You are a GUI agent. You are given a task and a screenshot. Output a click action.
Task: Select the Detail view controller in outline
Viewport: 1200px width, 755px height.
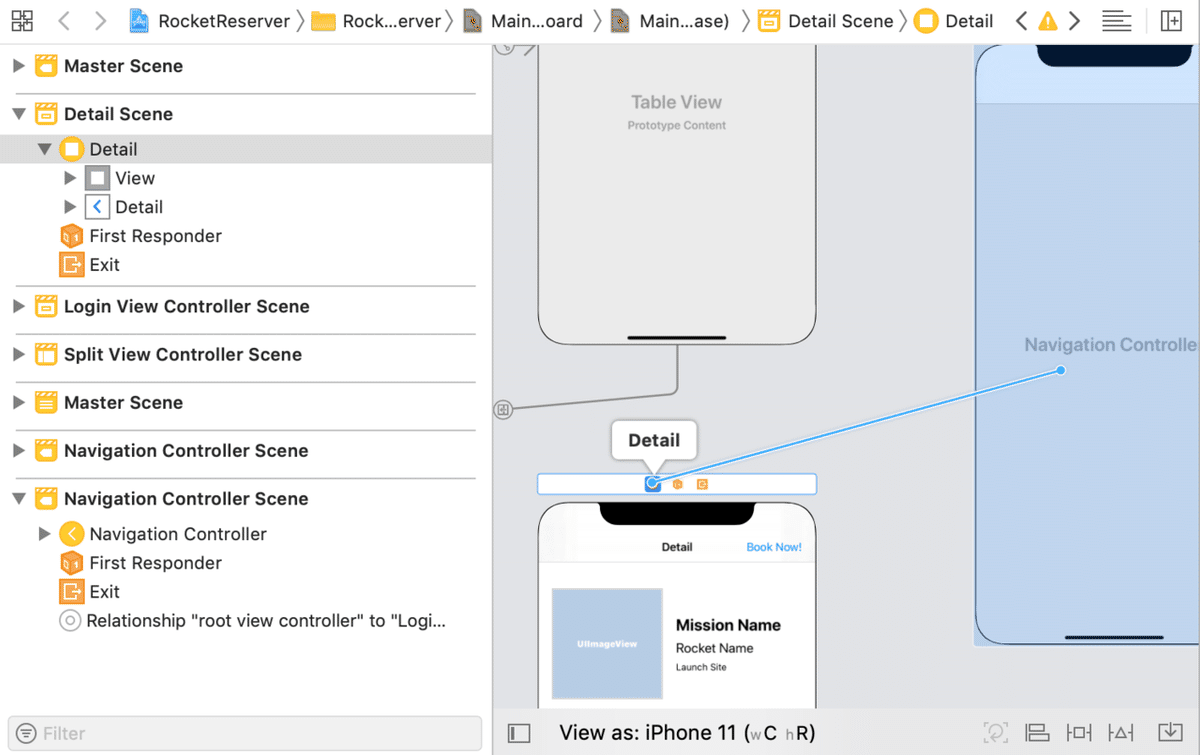coord(246,149)
